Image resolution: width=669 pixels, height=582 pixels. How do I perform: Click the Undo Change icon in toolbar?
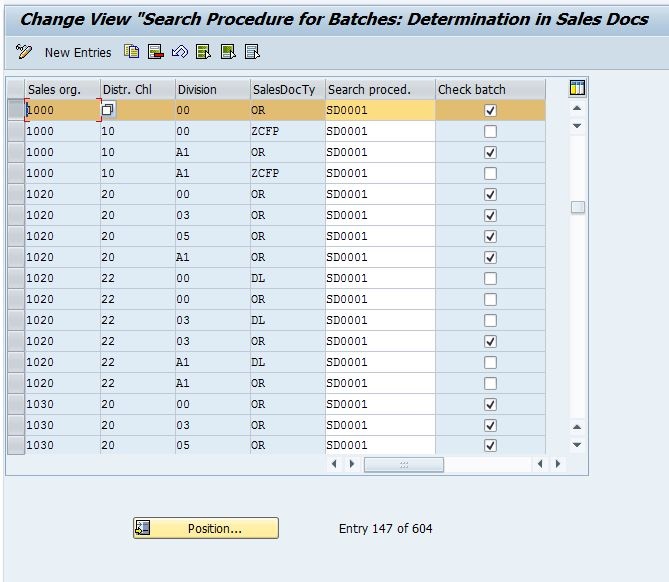[180, 52]
